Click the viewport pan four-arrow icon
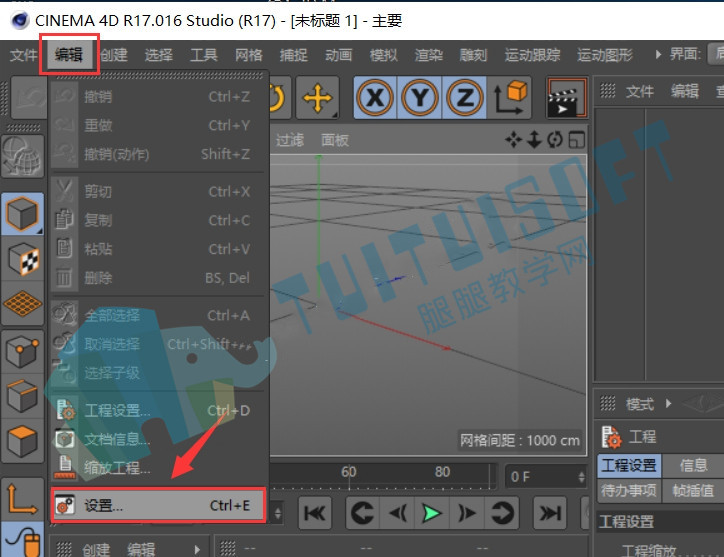 513,139
